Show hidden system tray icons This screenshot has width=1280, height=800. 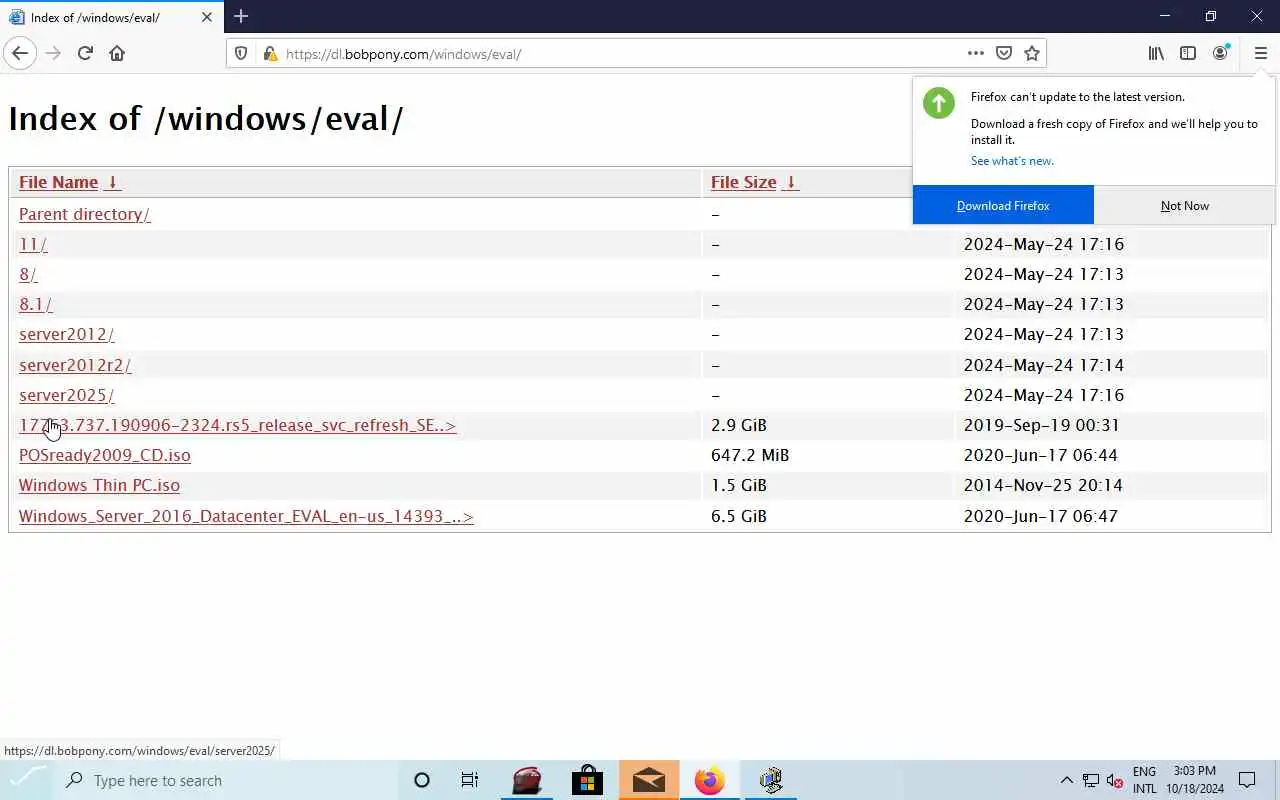1066,780
